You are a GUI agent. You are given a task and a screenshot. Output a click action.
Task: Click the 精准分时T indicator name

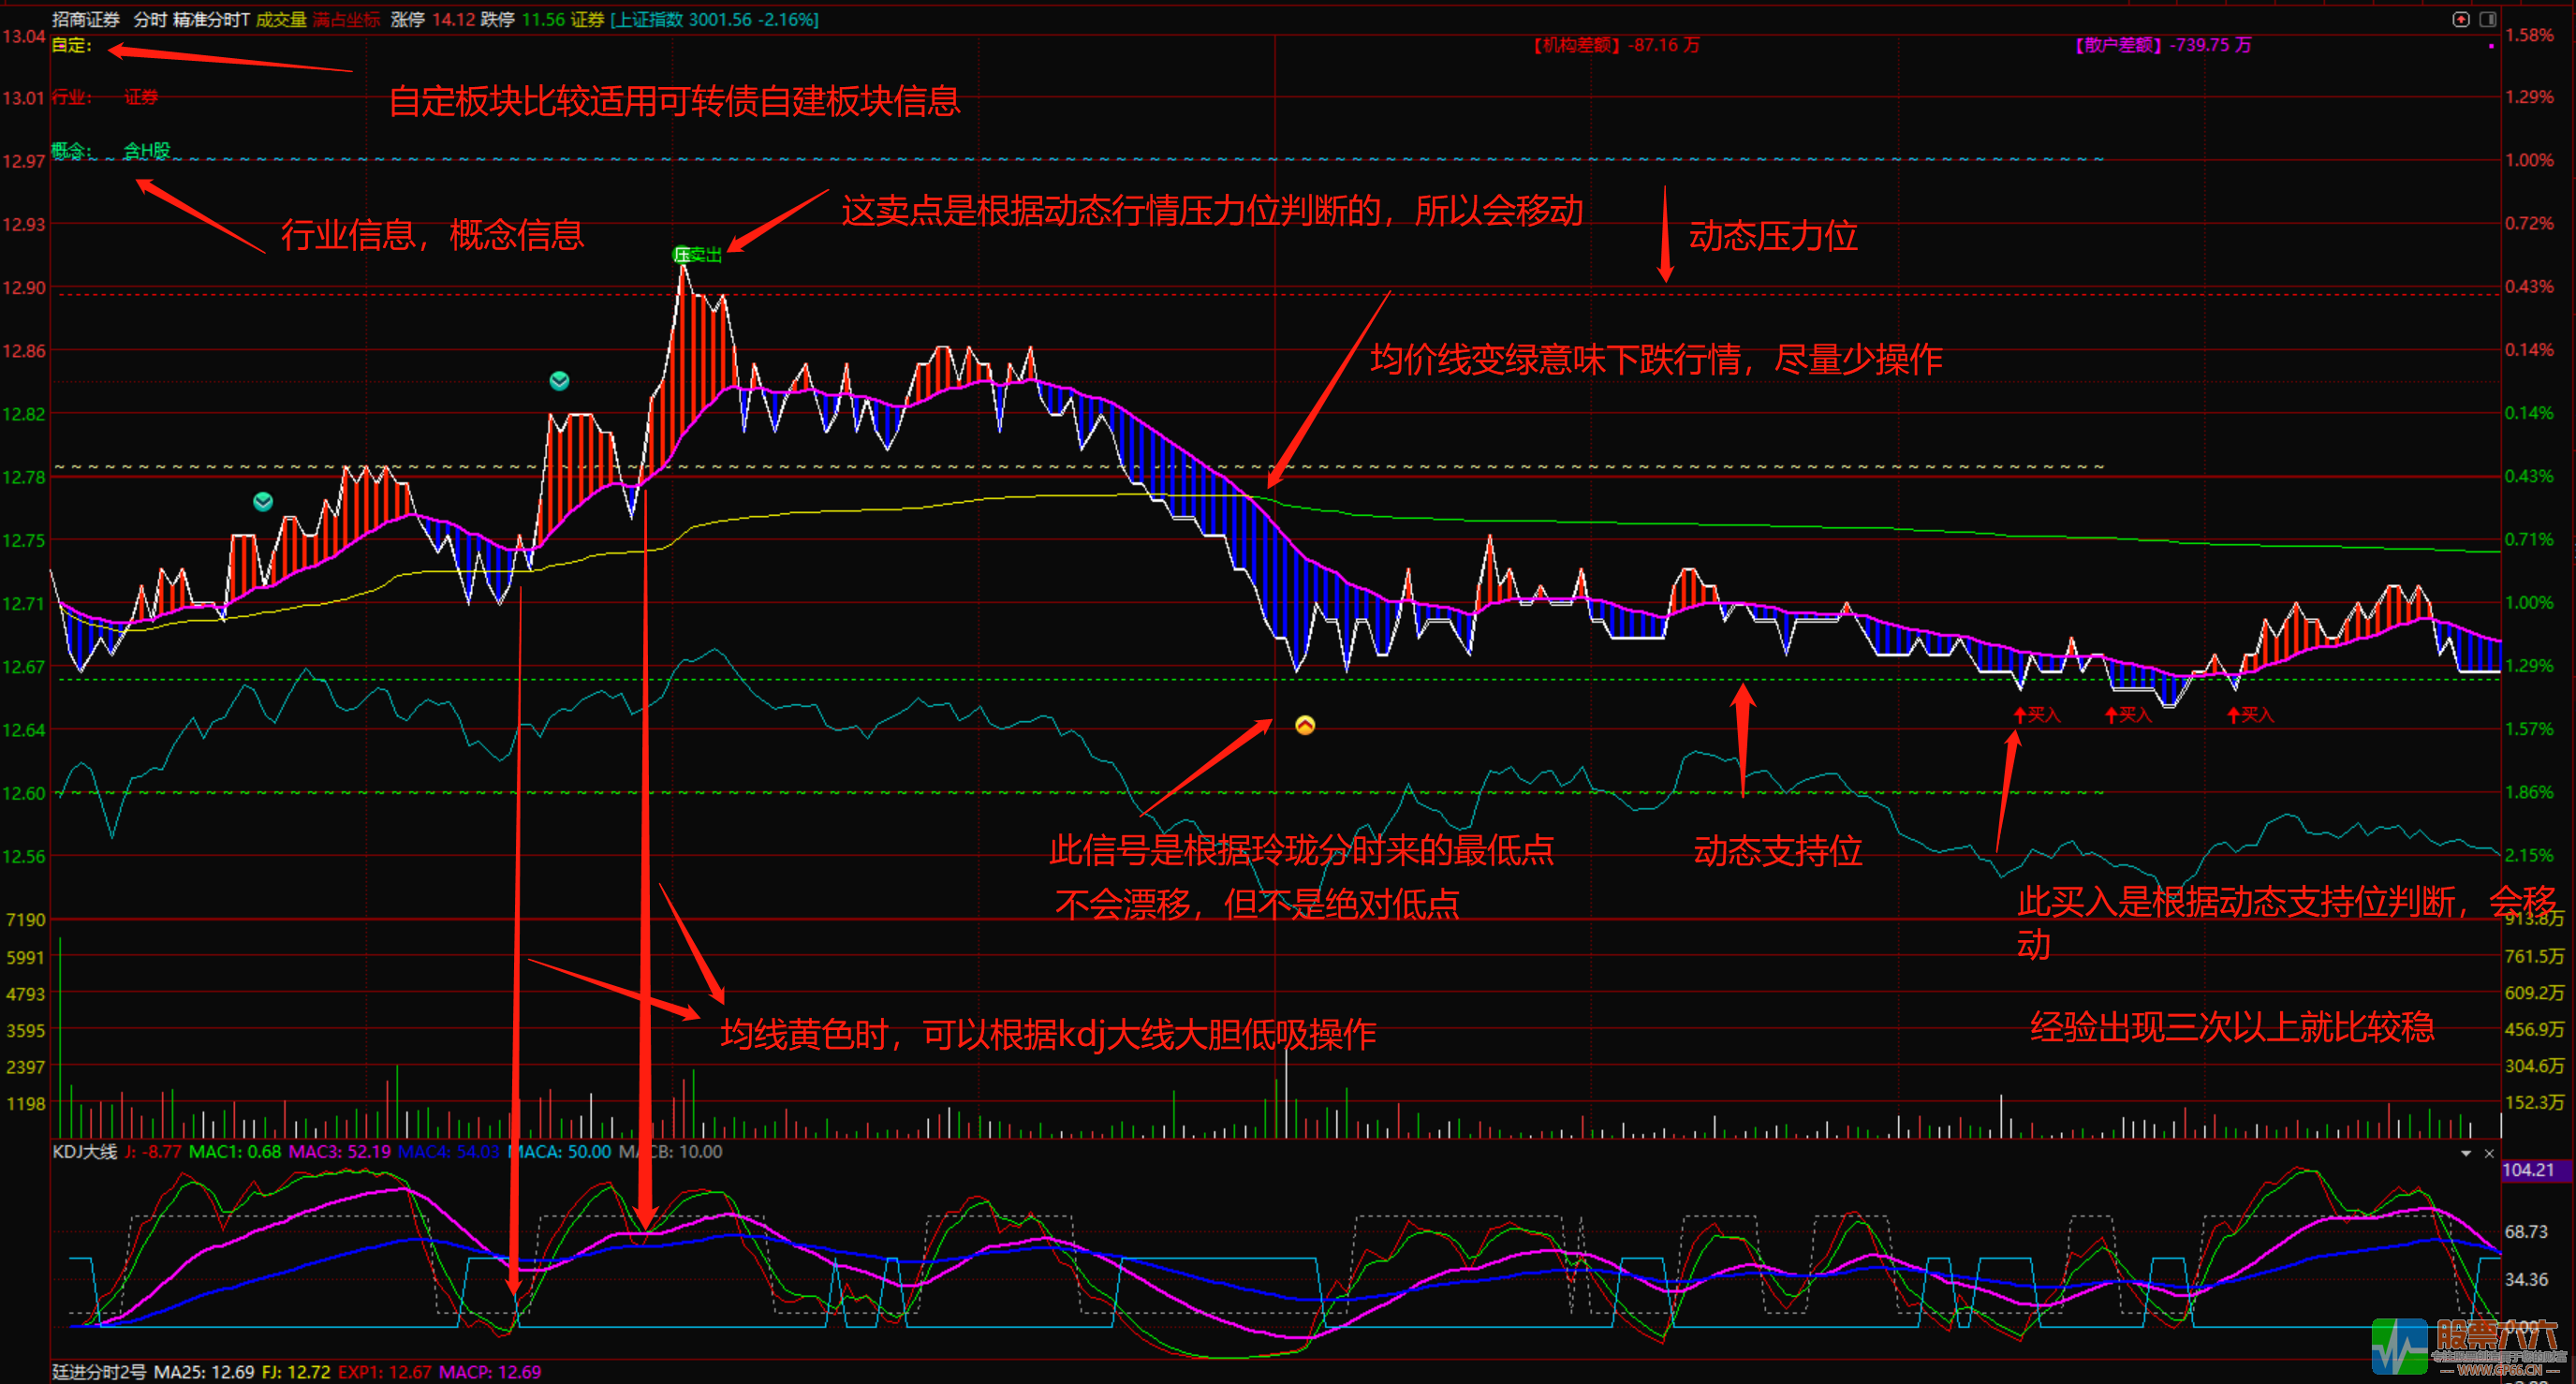tap(211, 19)
